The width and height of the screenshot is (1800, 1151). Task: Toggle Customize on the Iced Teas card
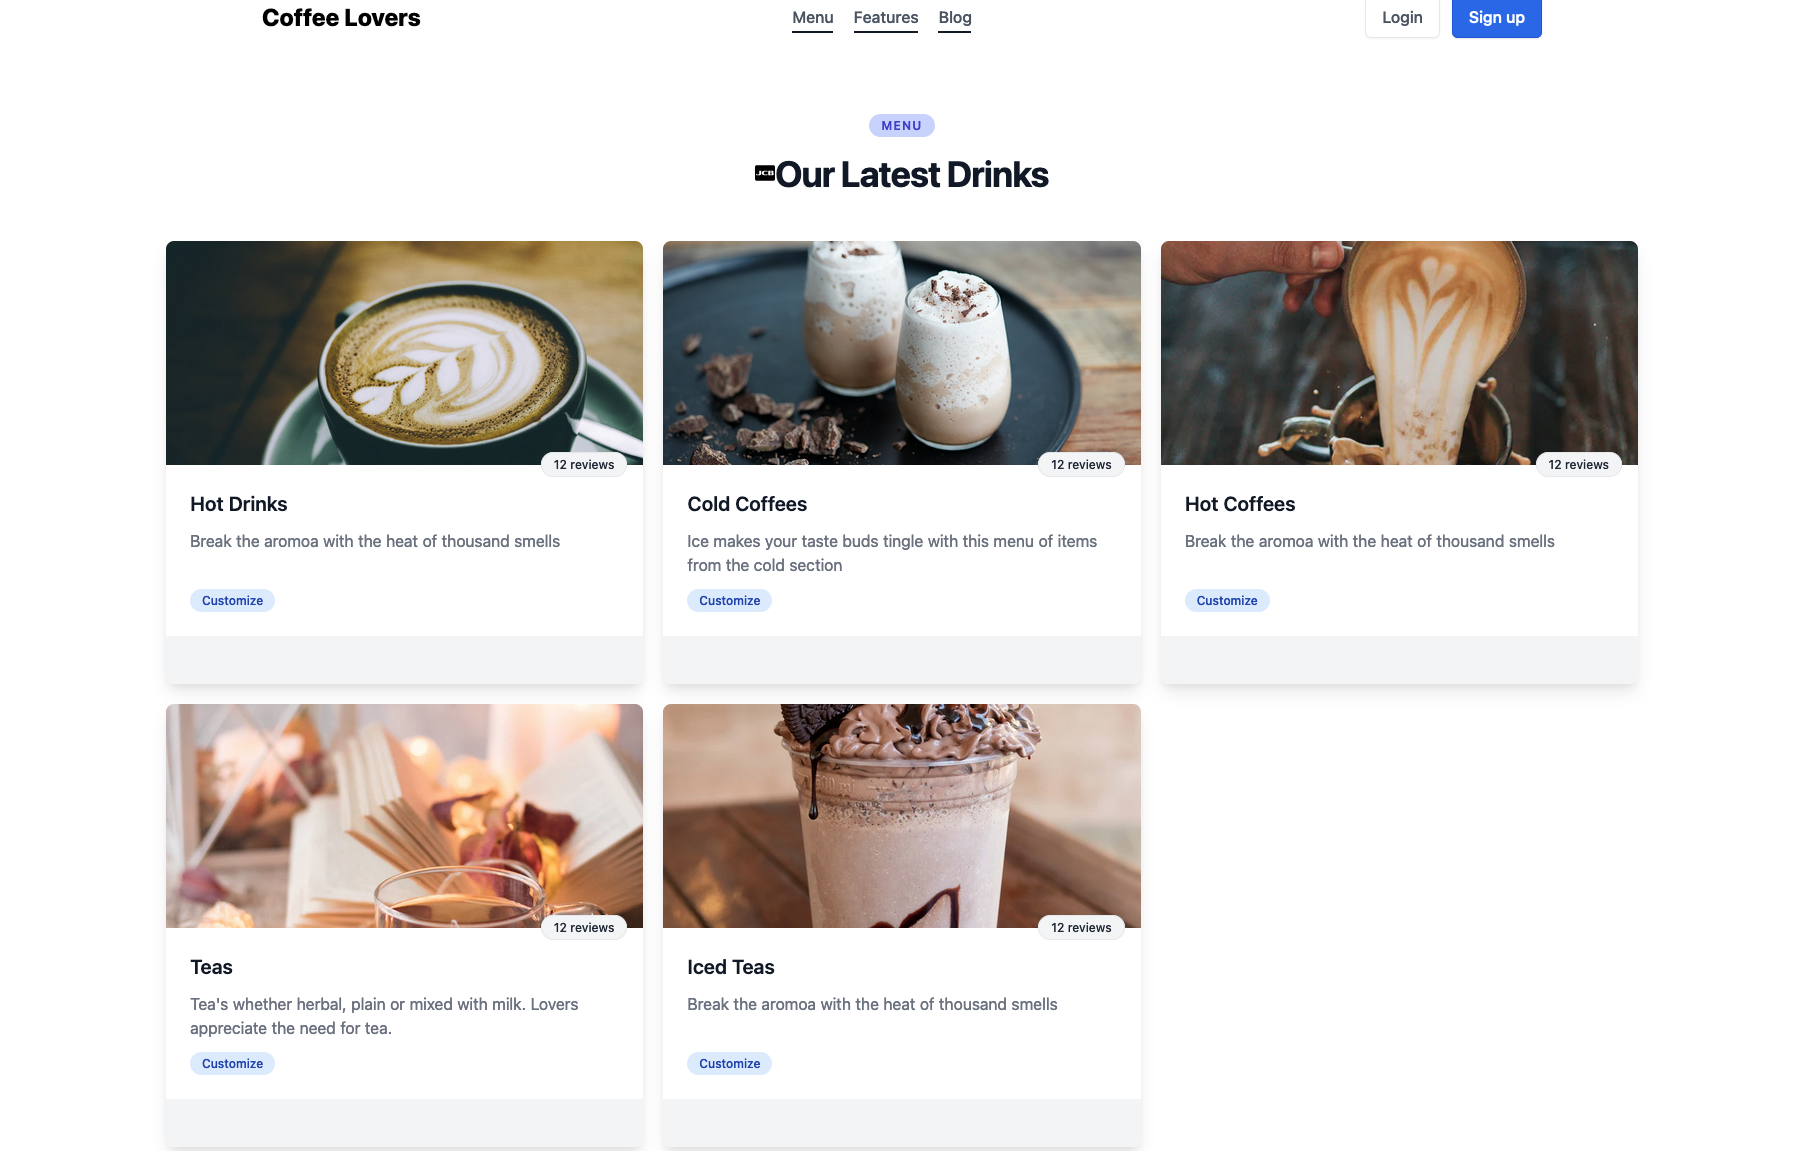click(x=729, y=1063)
